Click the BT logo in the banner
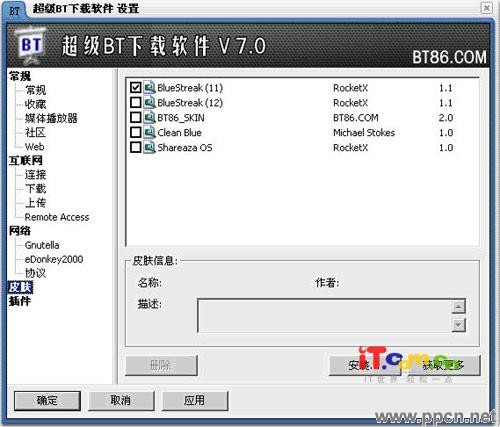 point(31,45)
